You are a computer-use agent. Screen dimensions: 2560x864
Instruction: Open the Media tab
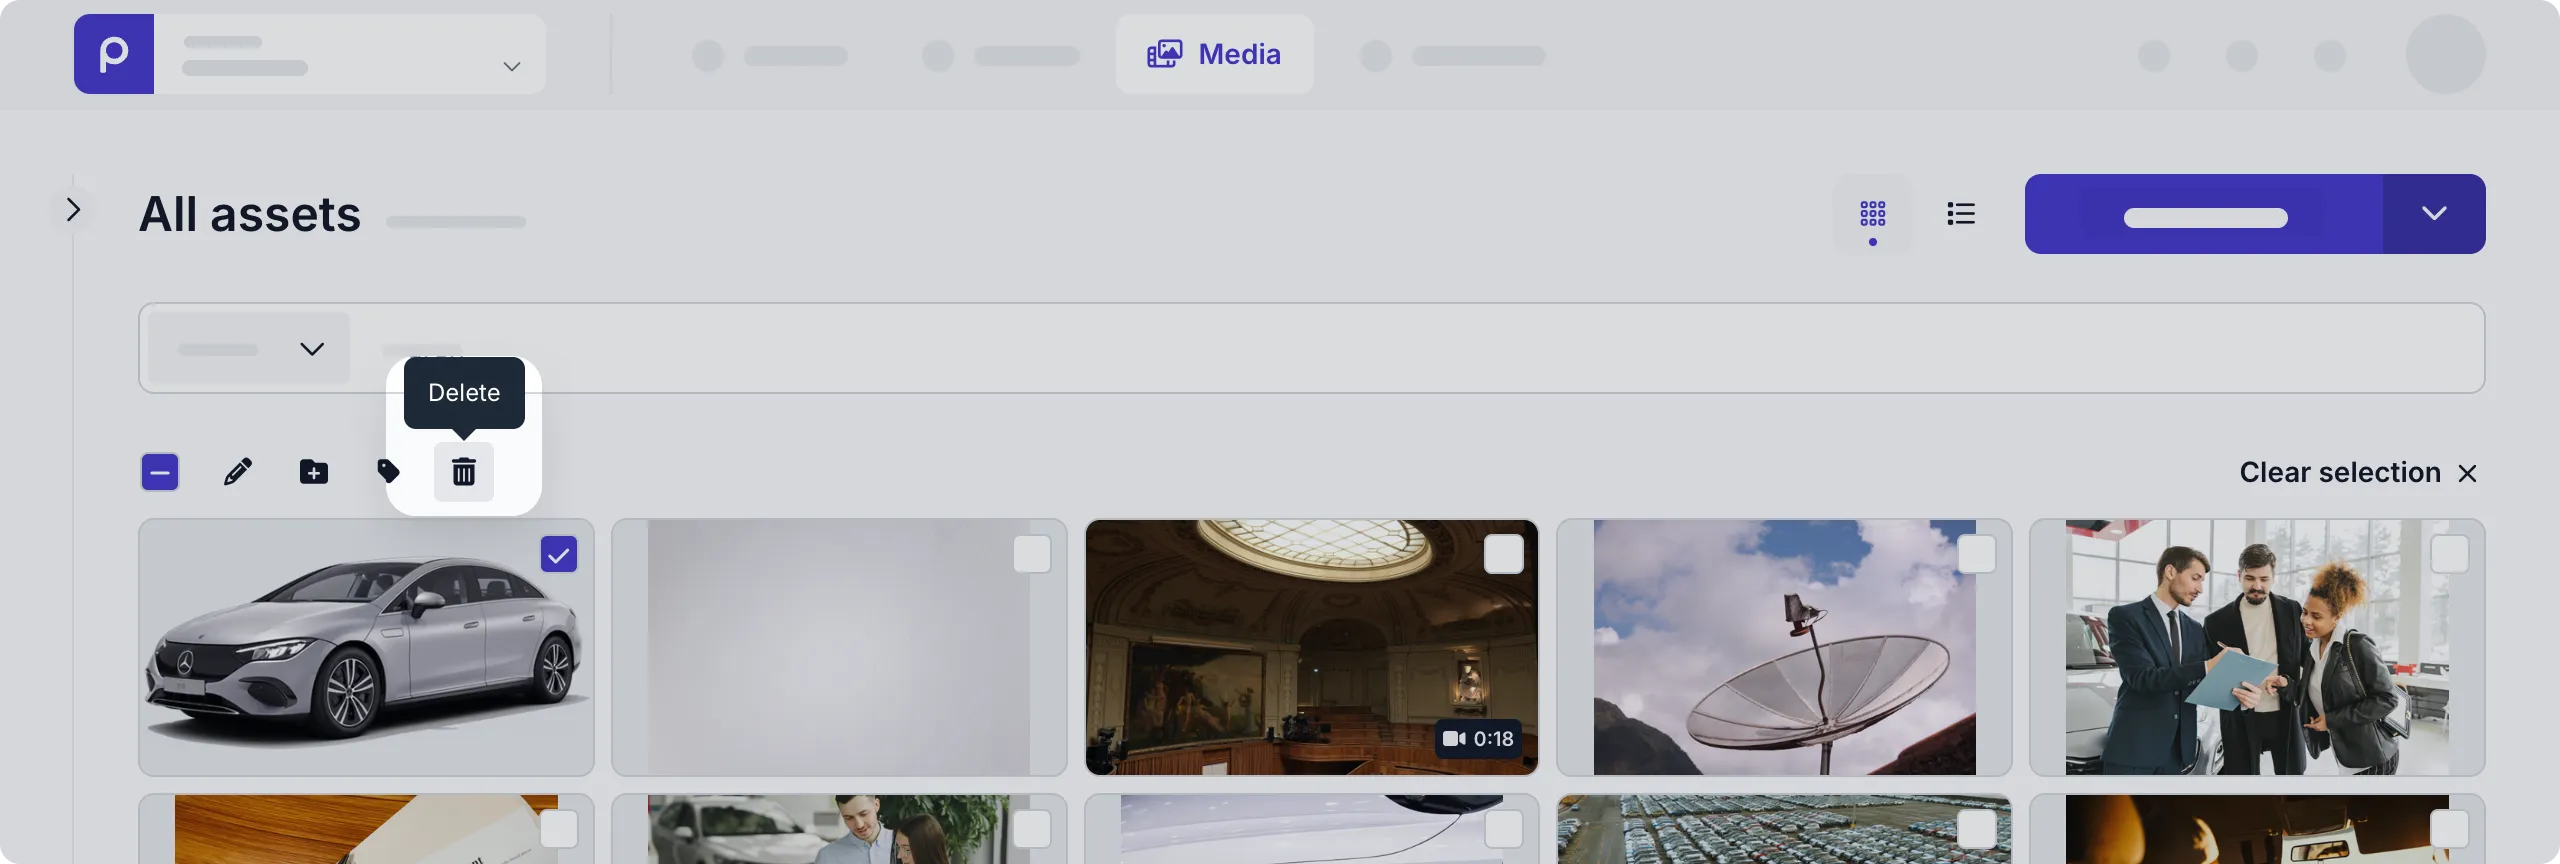pyautogui.click(x=1214, y=54)
